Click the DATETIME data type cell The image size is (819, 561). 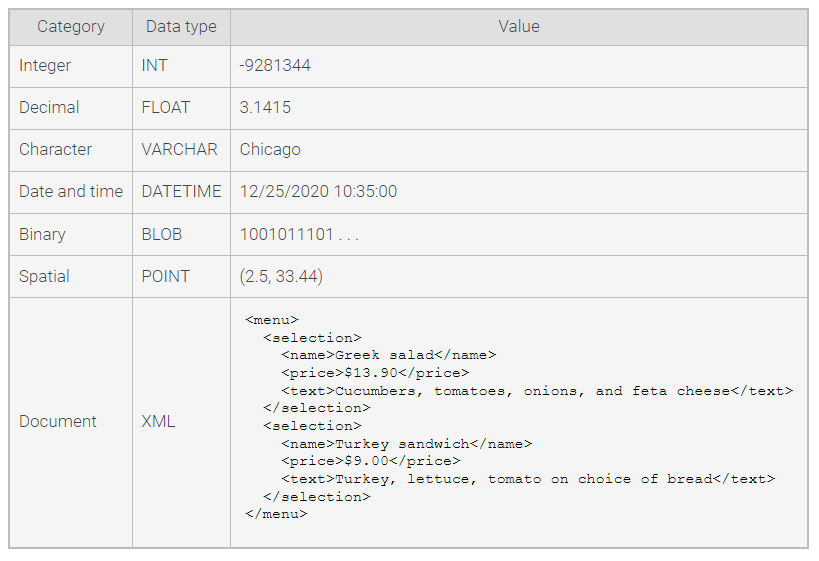click(x=181, y=192)
